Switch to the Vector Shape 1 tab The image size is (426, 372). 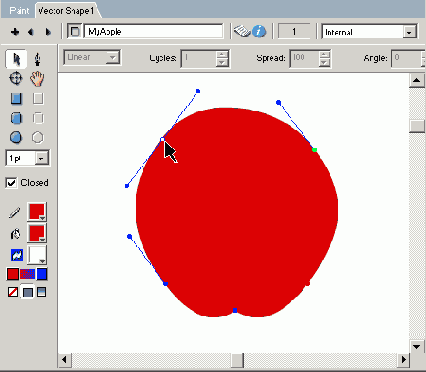coord(66,11)
